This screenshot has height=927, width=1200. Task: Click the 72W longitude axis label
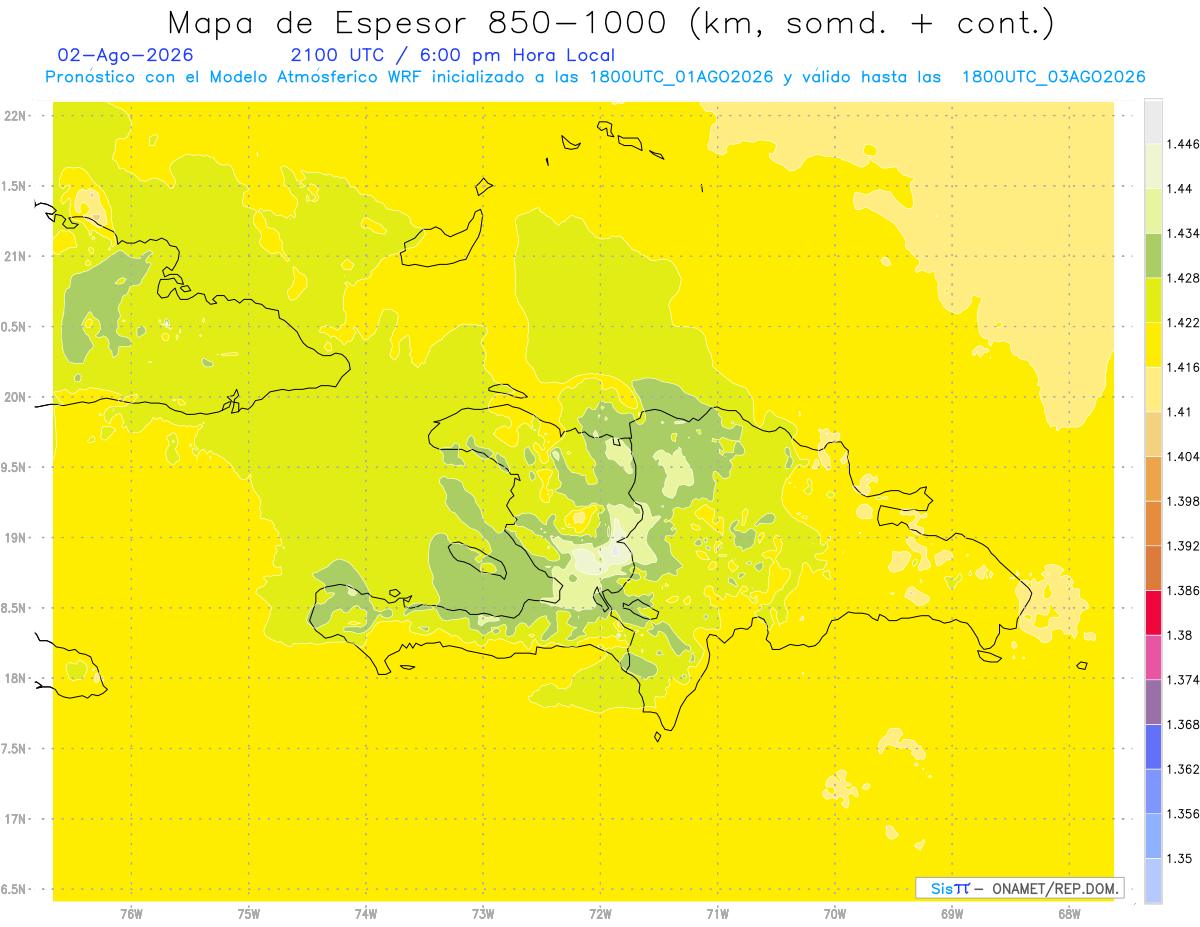coord(600,915)
